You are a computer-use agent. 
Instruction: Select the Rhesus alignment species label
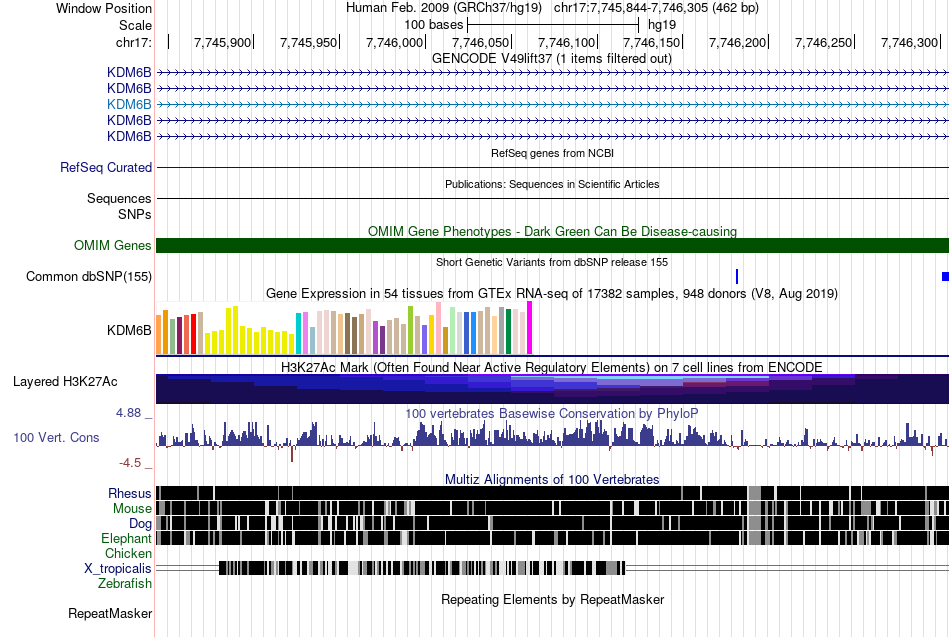(x=130, y=493)
